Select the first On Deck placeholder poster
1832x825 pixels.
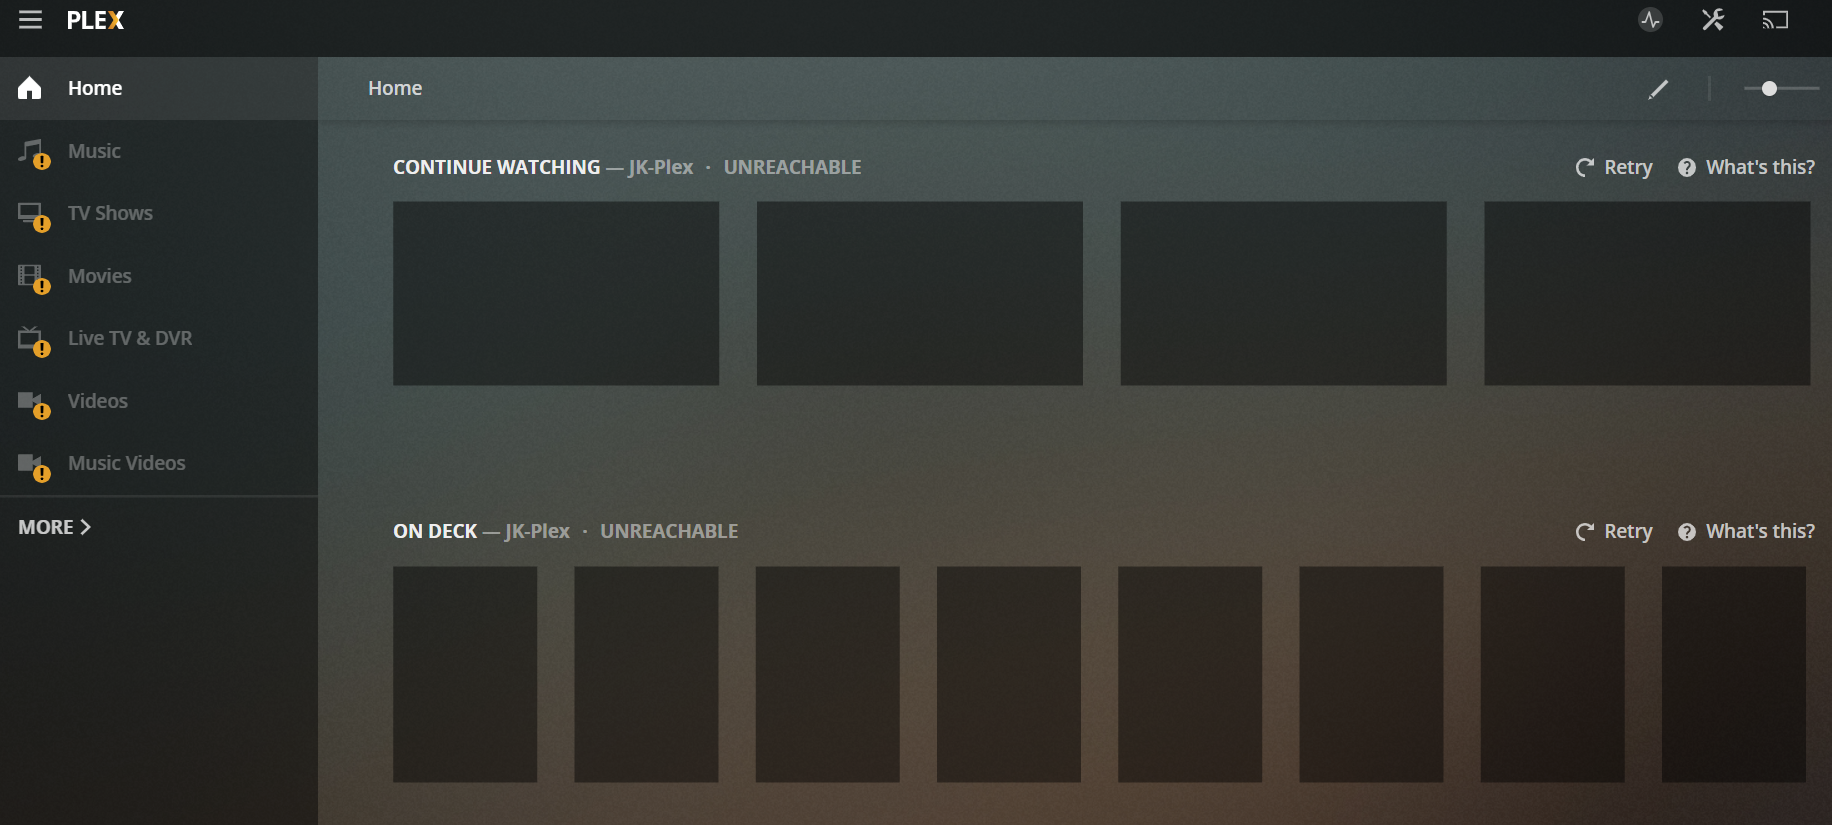point(465,674)
